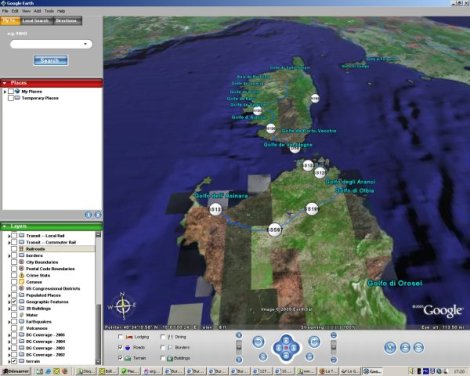Switch to the Directions tab
Image resolution: width=470 pixels, height=376 pixels.
(67, 21)
